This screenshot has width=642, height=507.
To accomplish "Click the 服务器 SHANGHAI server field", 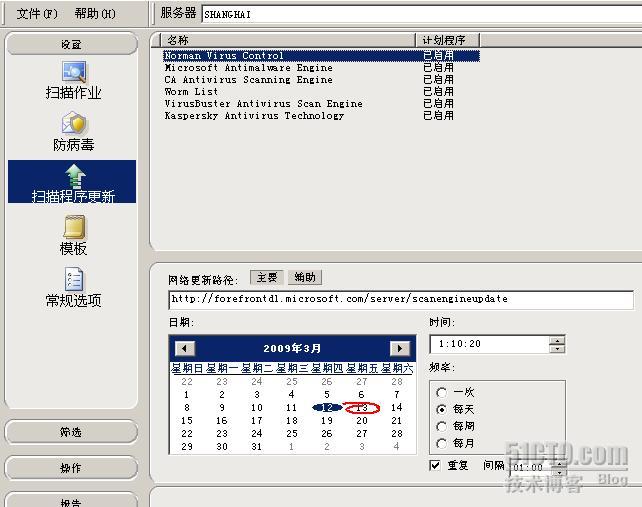I will coord(422,14).
